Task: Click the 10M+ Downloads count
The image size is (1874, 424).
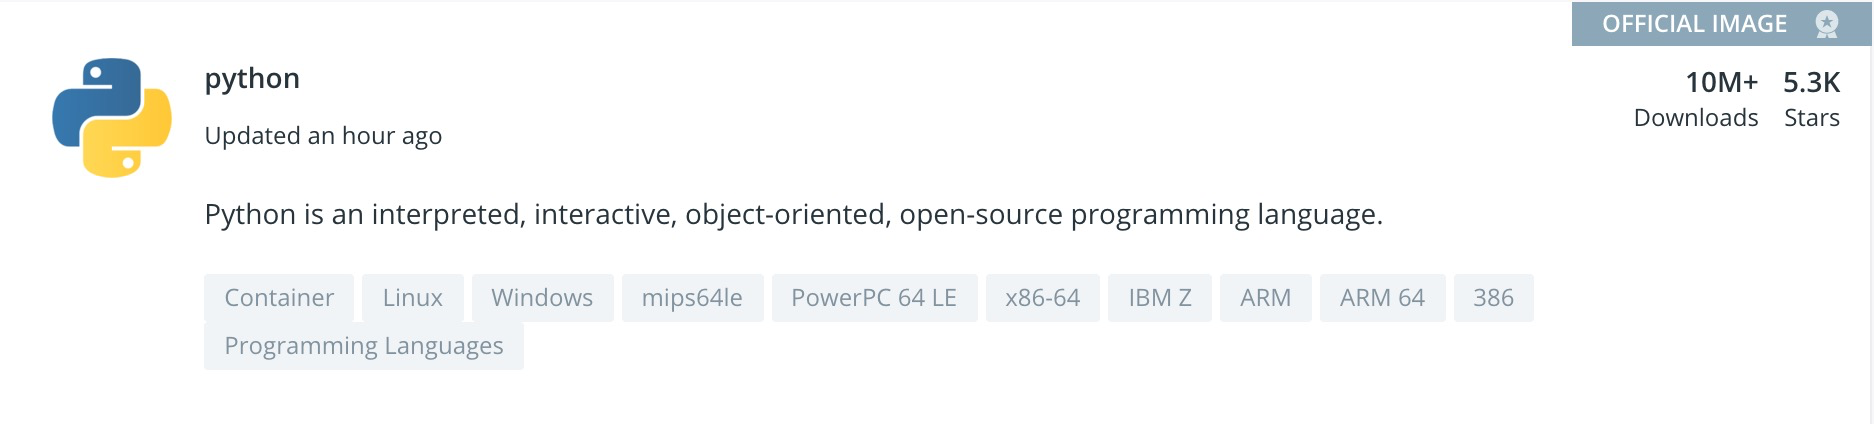Action: [x=1721, y=82]
